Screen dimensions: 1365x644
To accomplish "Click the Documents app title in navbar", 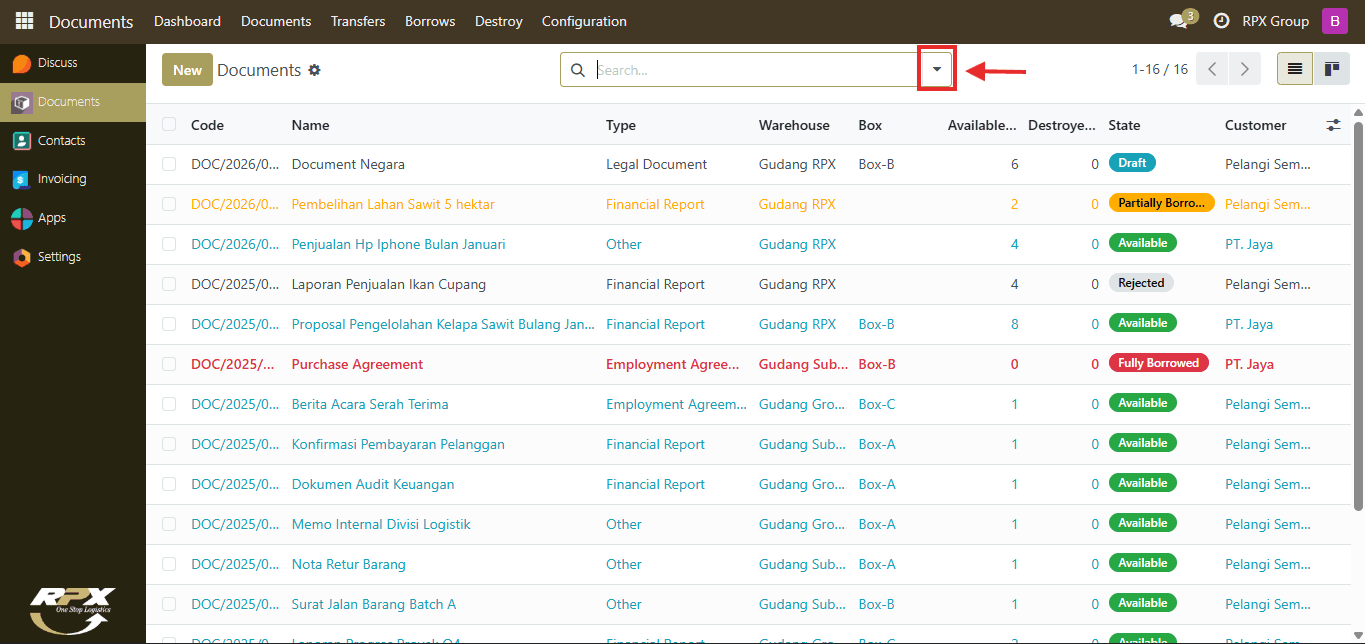I will (91, 21).
